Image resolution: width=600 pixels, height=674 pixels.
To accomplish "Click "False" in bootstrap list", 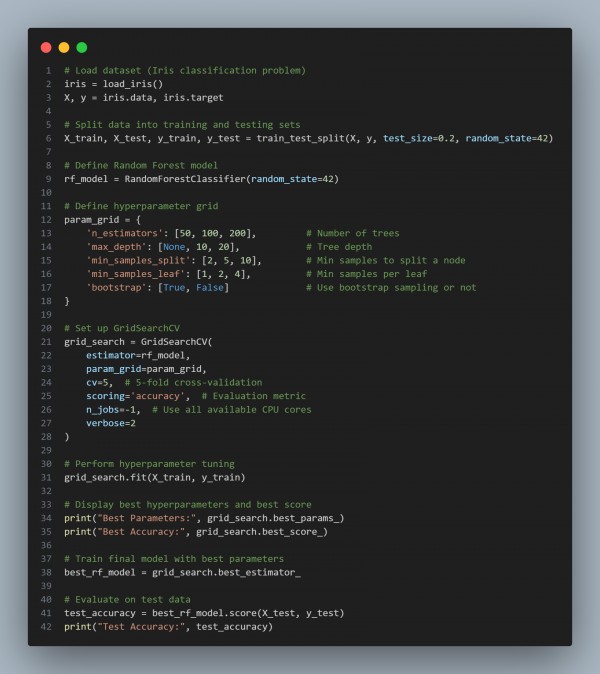I will click(210, 288).
